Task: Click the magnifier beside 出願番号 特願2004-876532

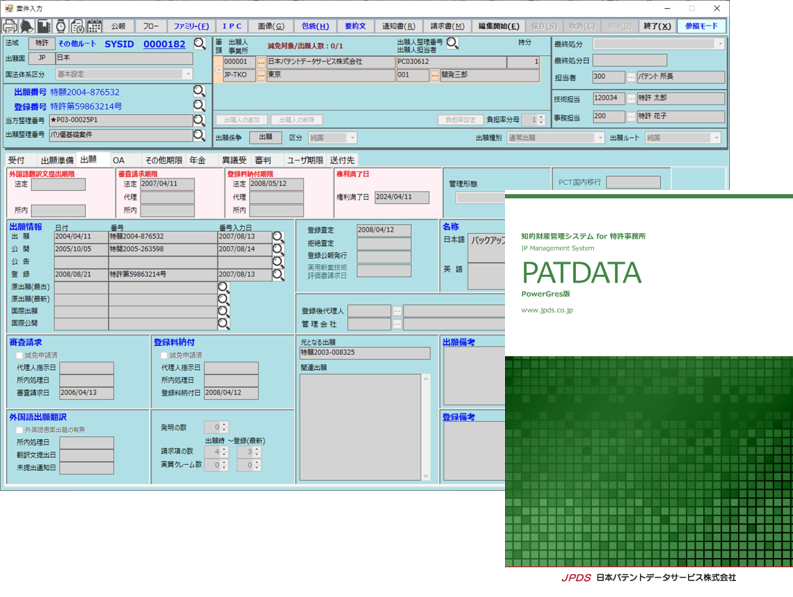Action: pyautogui.click(x=199, y=91)
